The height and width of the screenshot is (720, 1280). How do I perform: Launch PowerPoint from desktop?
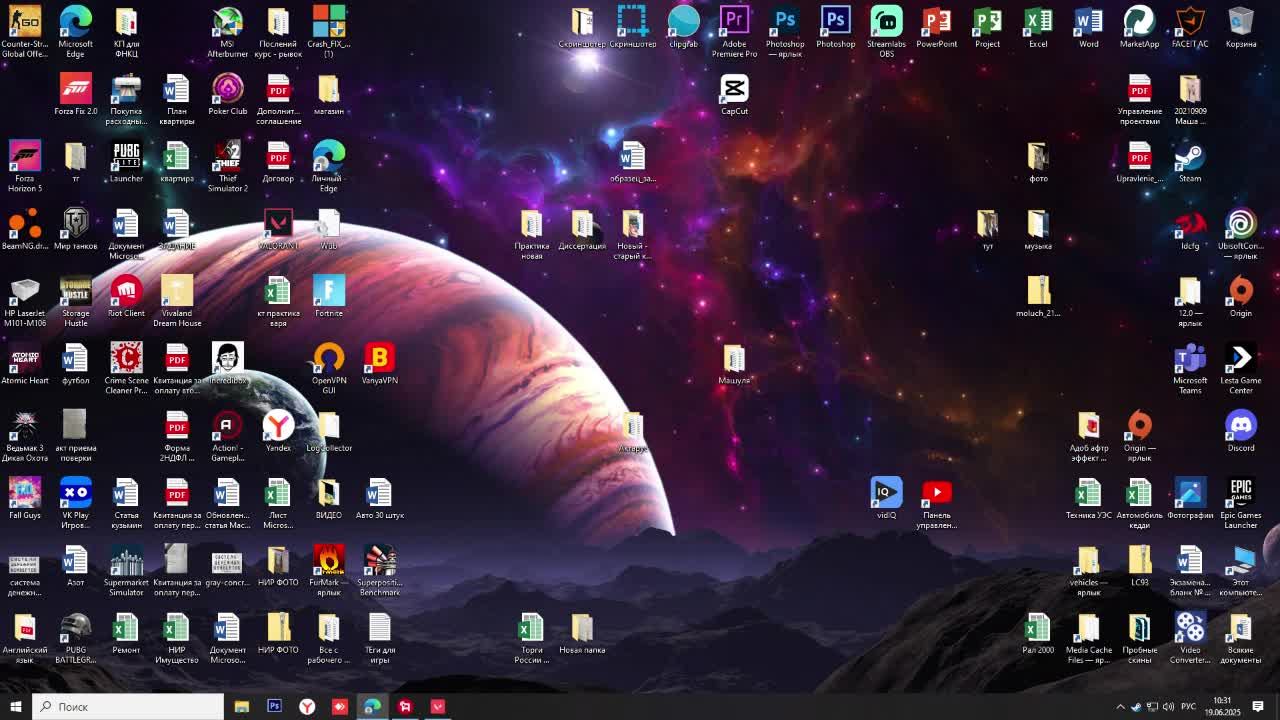(936, 27)
